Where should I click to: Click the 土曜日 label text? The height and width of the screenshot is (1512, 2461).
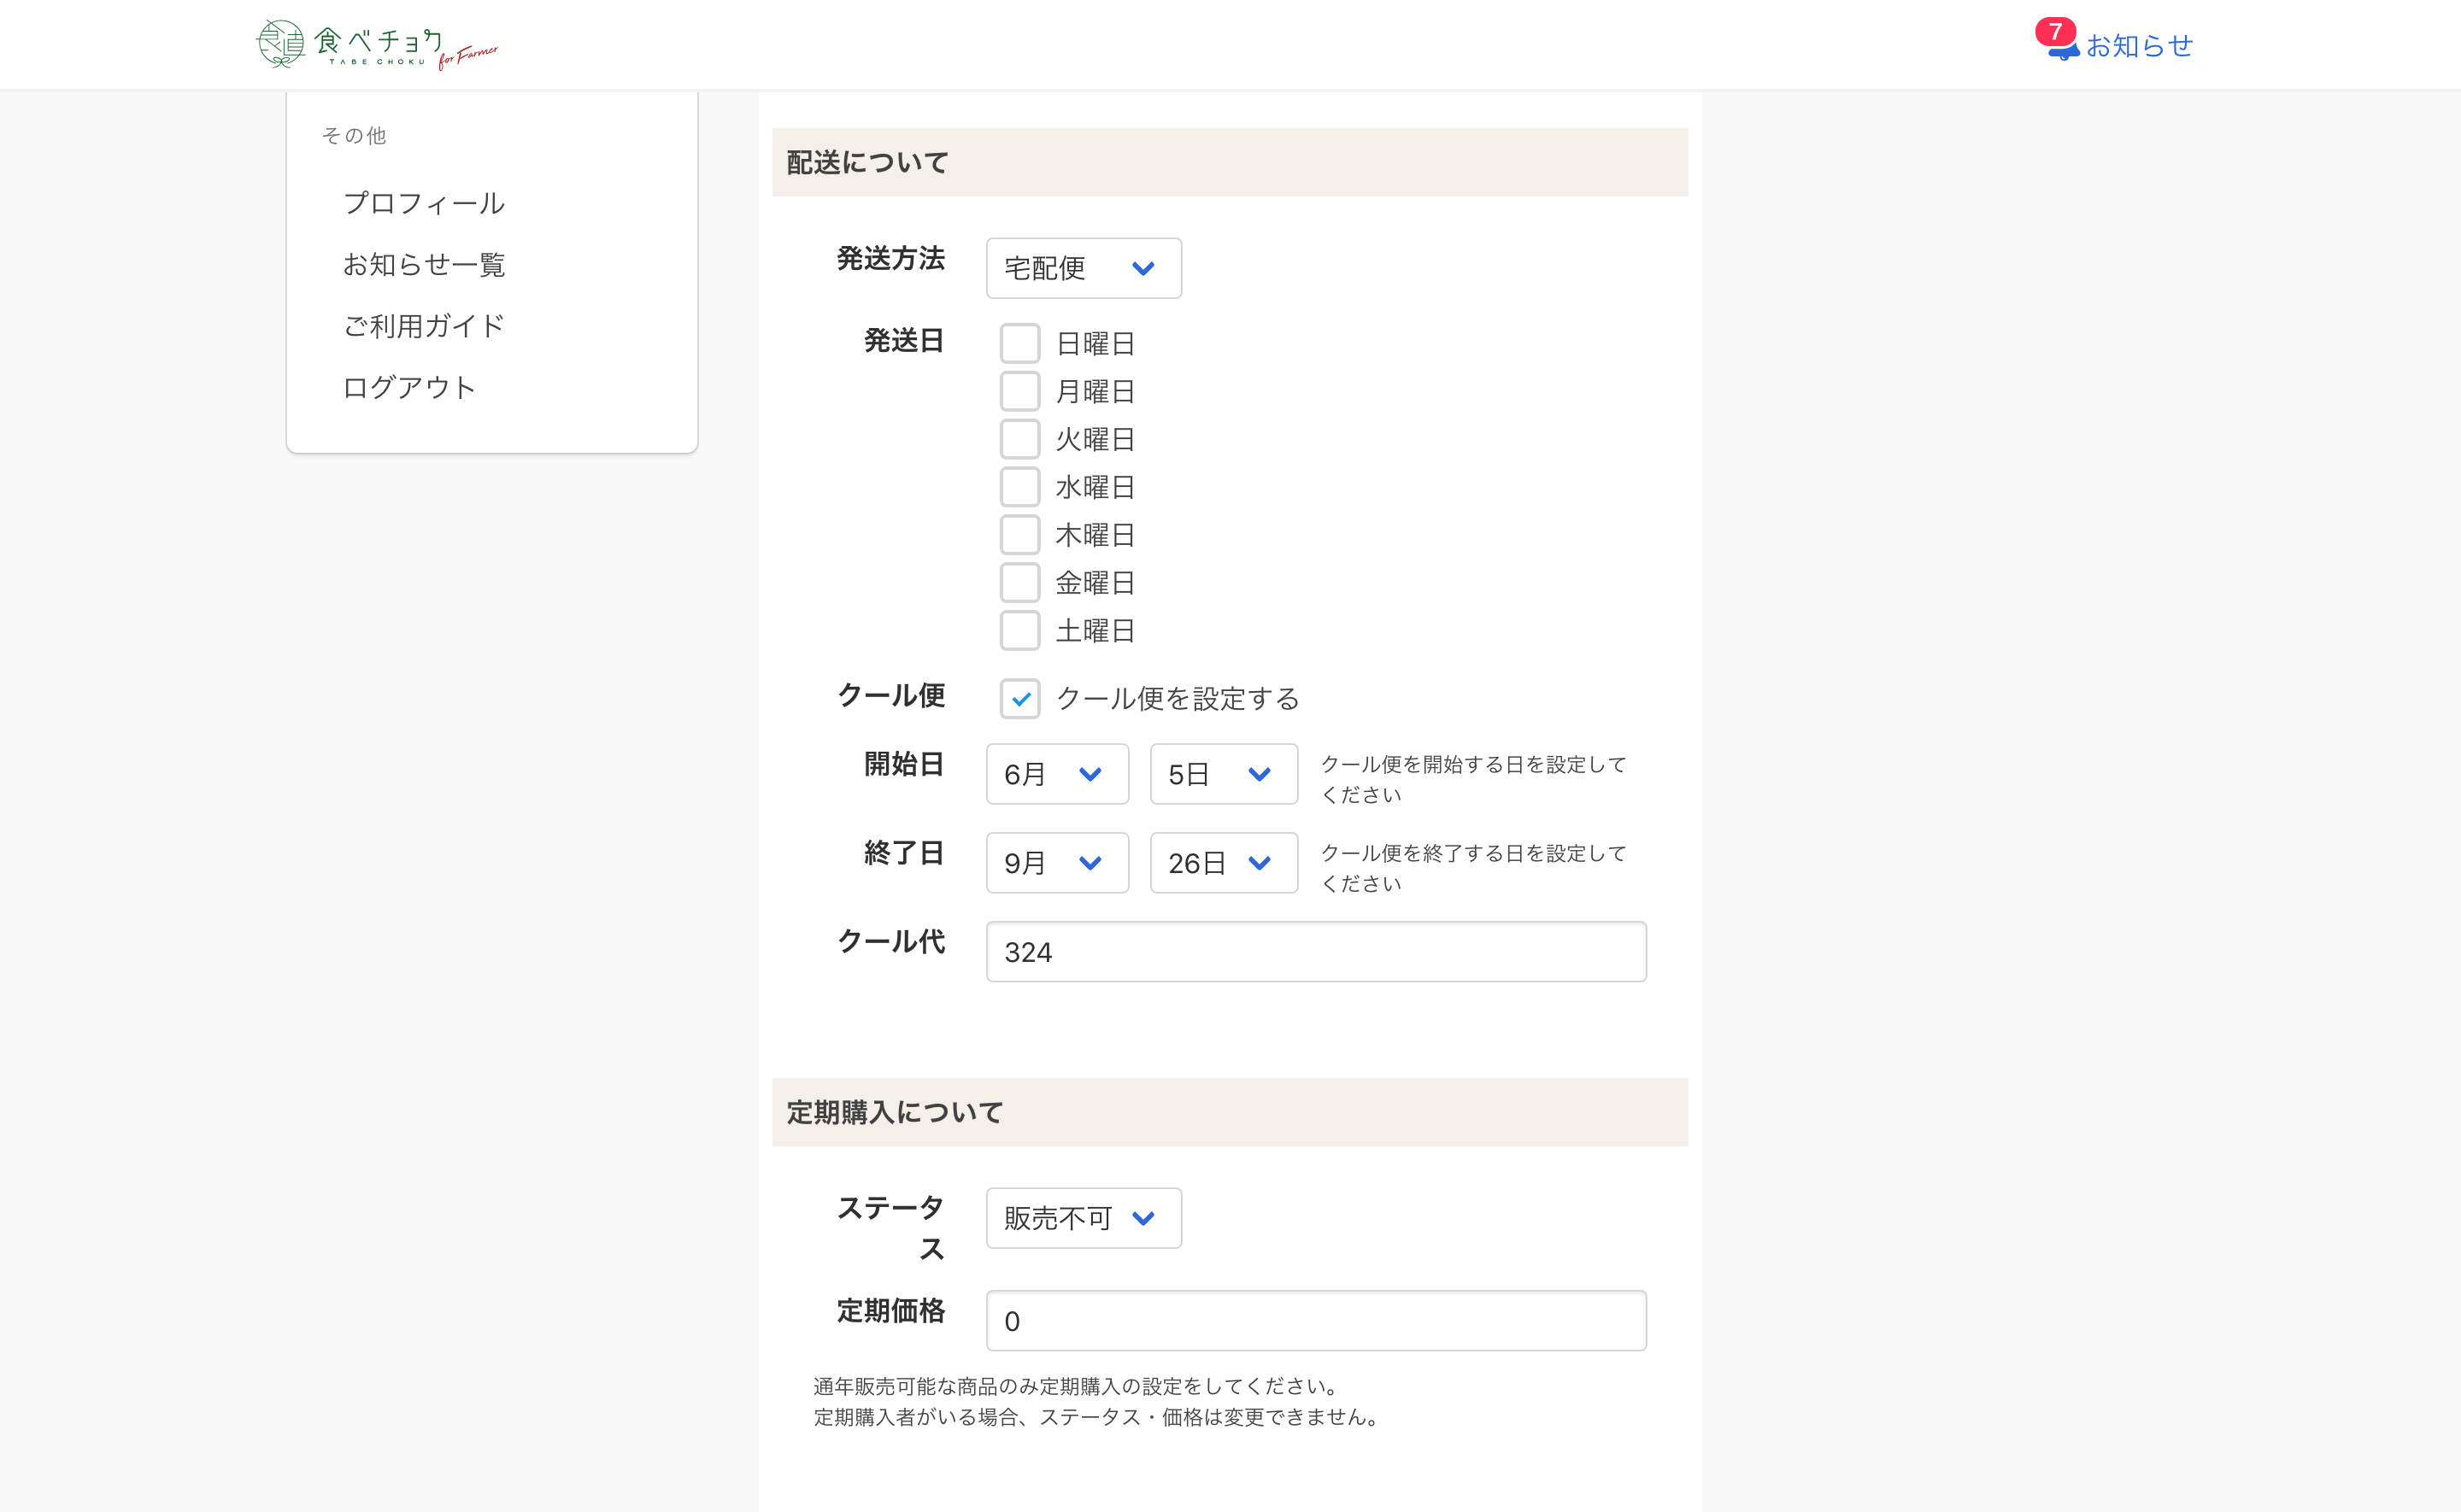[1095, 630]
